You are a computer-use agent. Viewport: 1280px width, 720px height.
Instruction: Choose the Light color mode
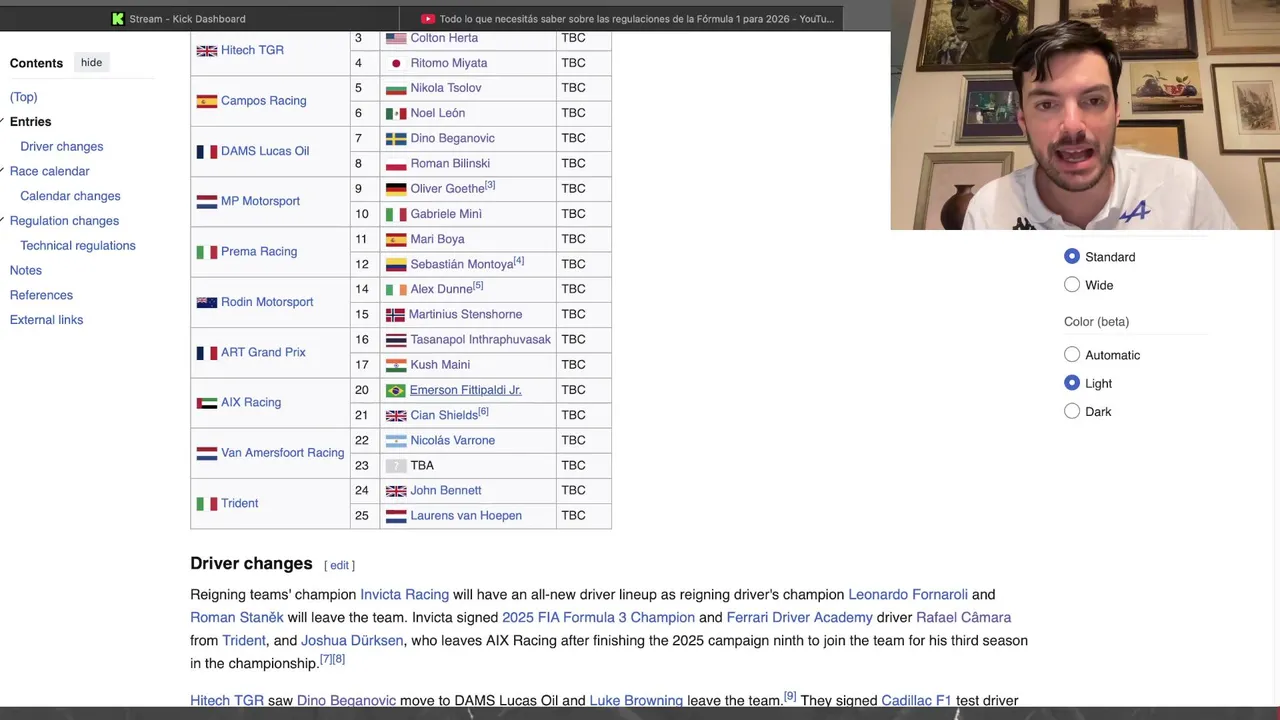(x=1072, y=383)
